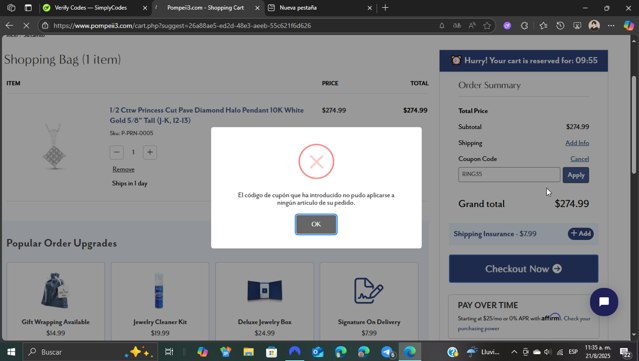Screen dimensions: 639x361
Task: Add Shipping Insurance for $7.99
Action: pyautogui.click(x=581, y=233)
